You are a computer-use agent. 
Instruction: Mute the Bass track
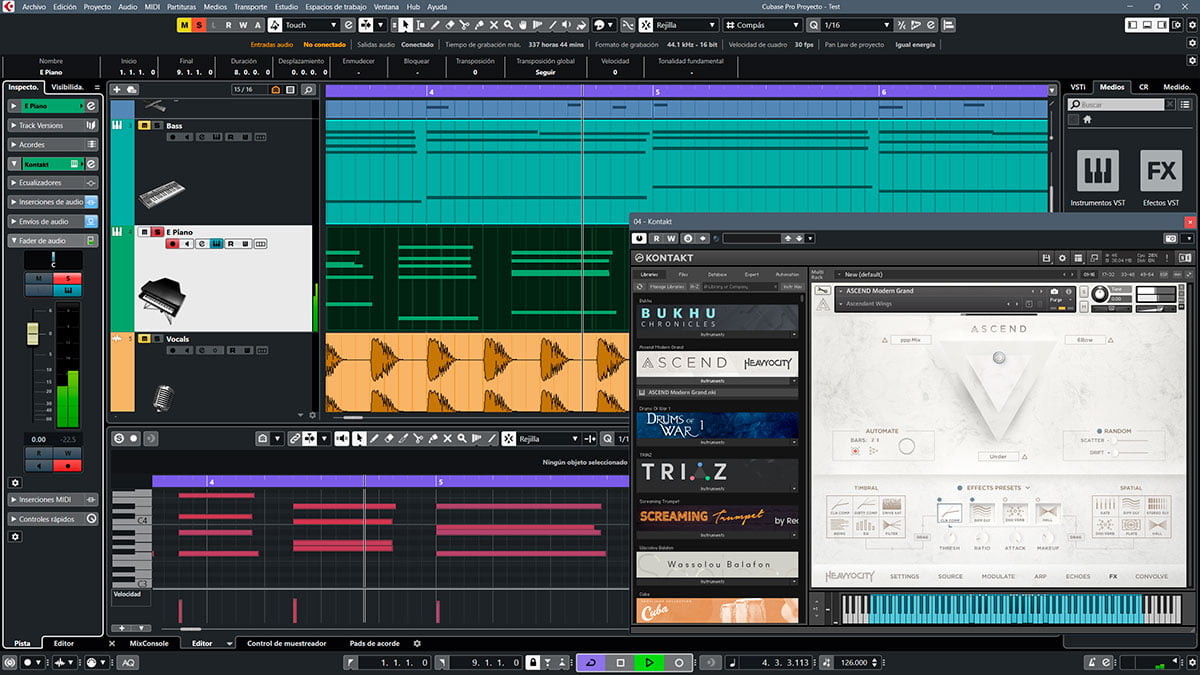pyautogui.click(x=144, y=126)
